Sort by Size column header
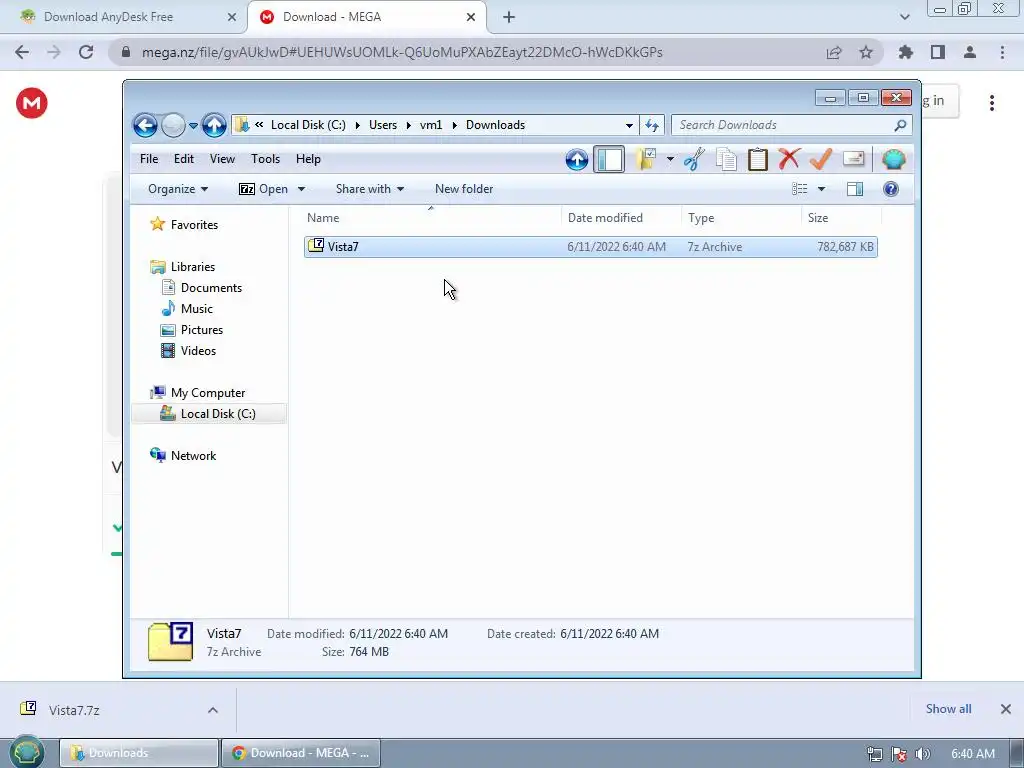 tap(841, 217)
